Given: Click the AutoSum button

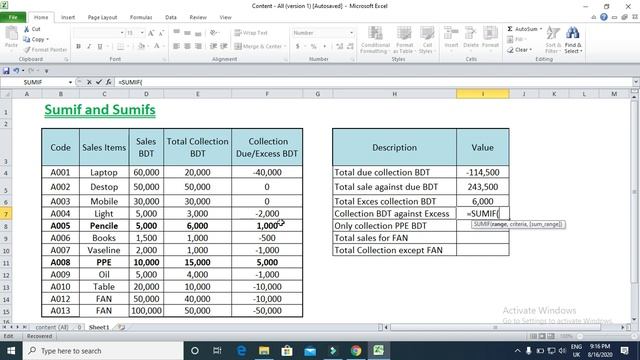Looking at the screenshot, I should [x=522, y=29].
